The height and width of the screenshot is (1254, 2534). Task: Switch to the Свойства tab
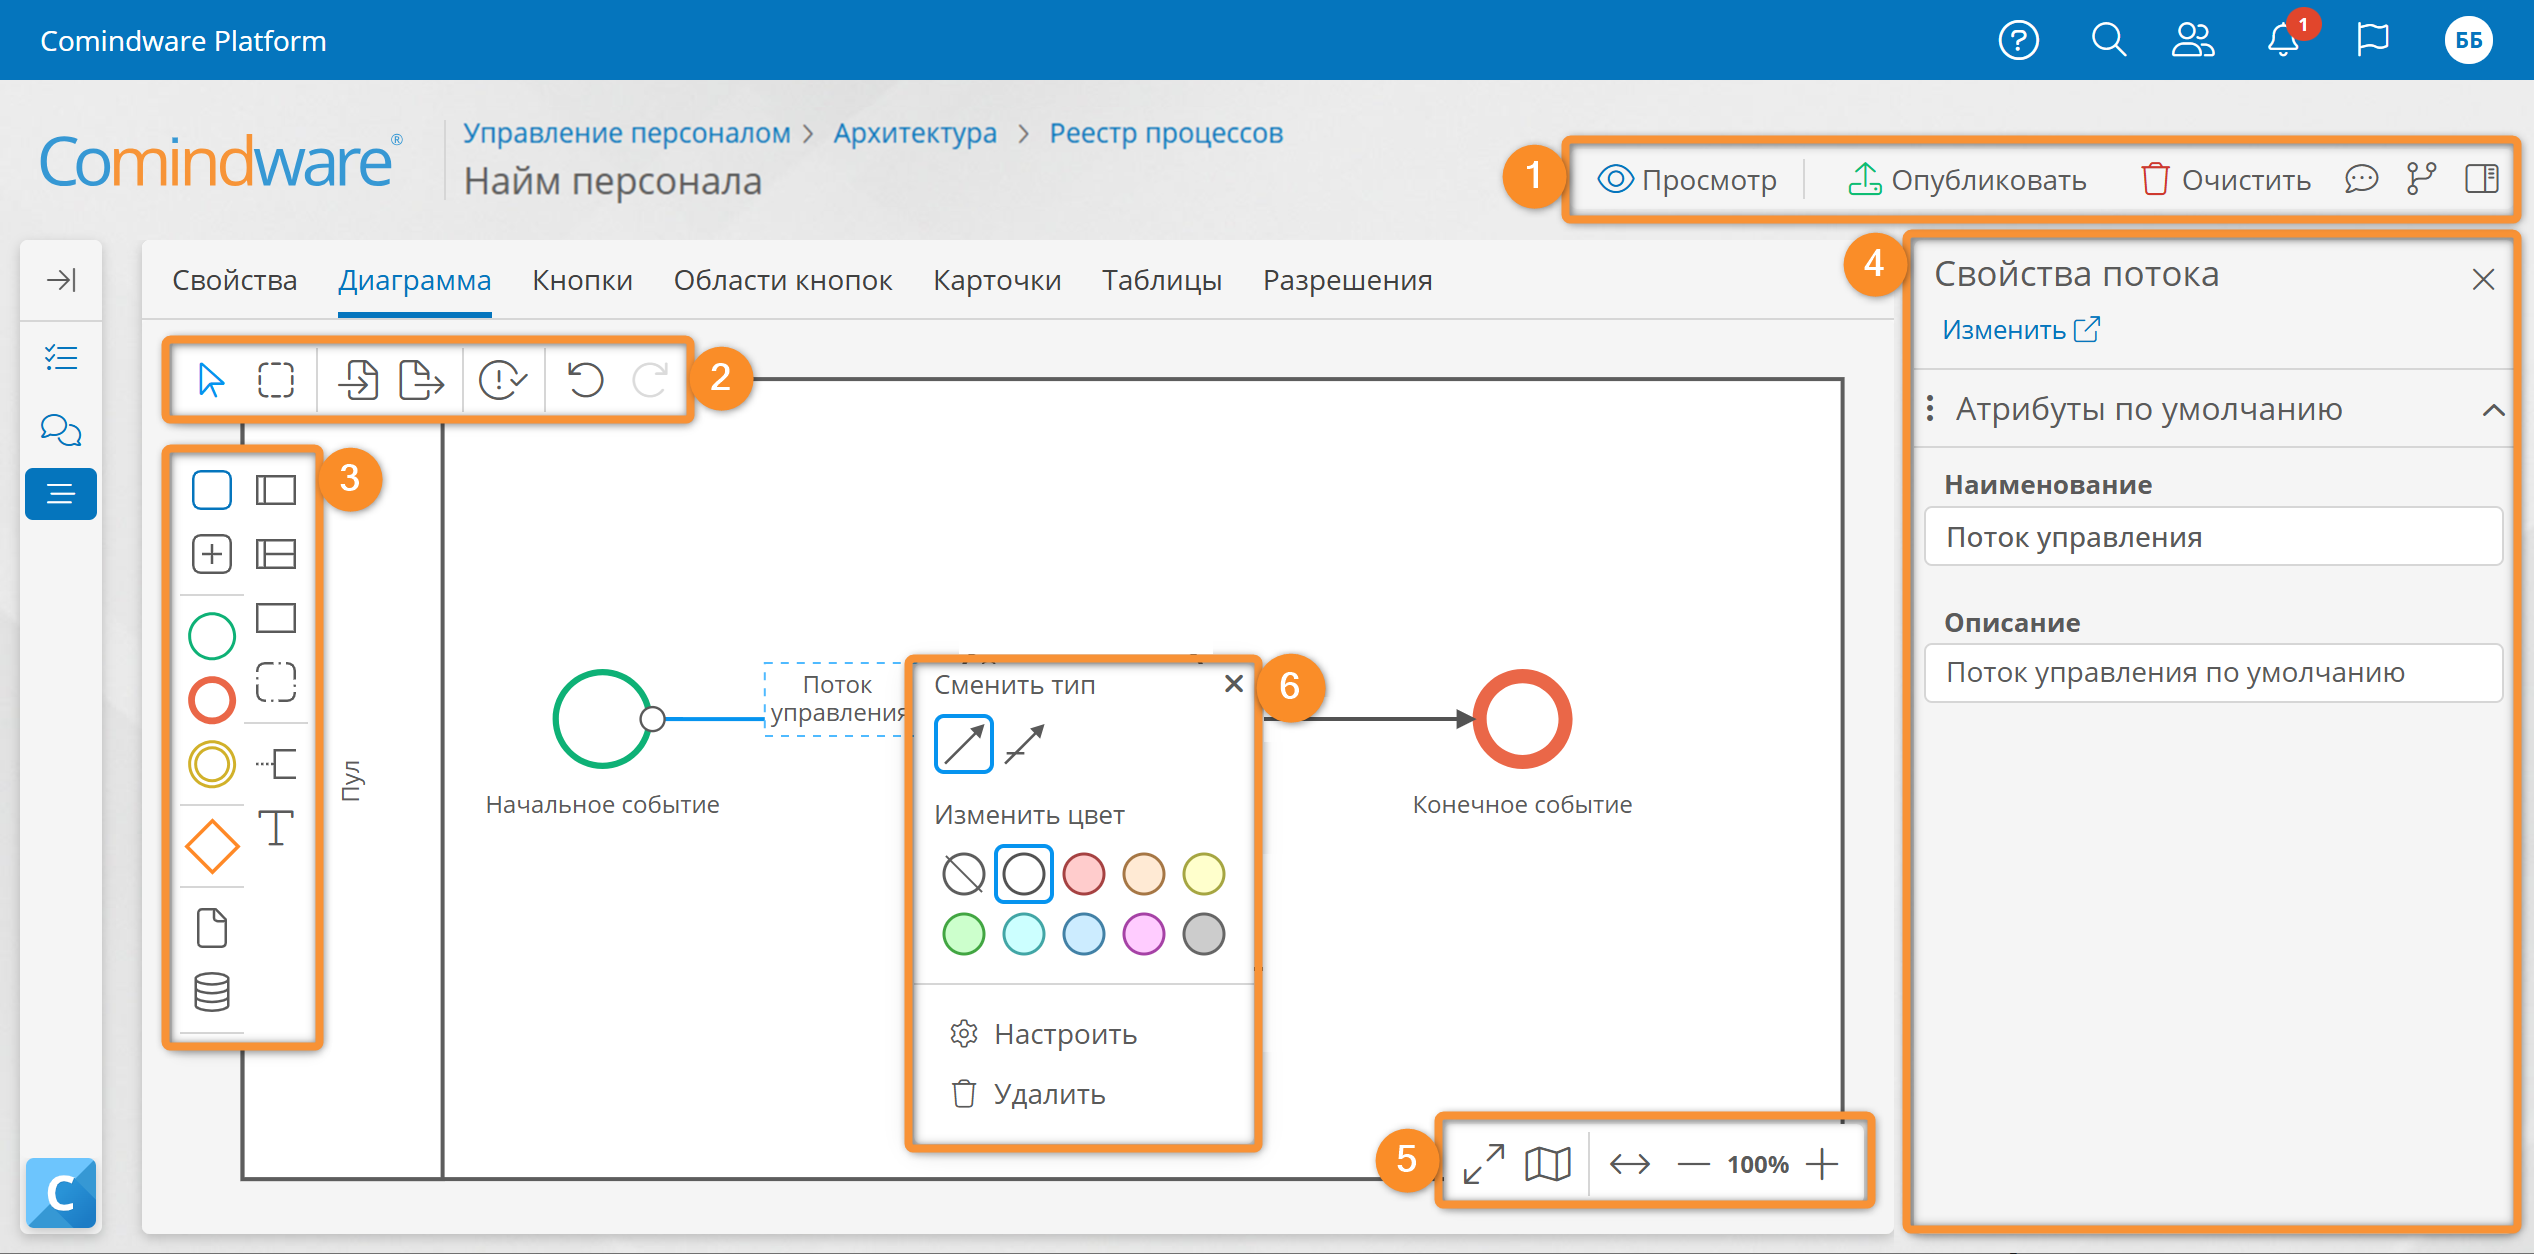coord(235,281)
